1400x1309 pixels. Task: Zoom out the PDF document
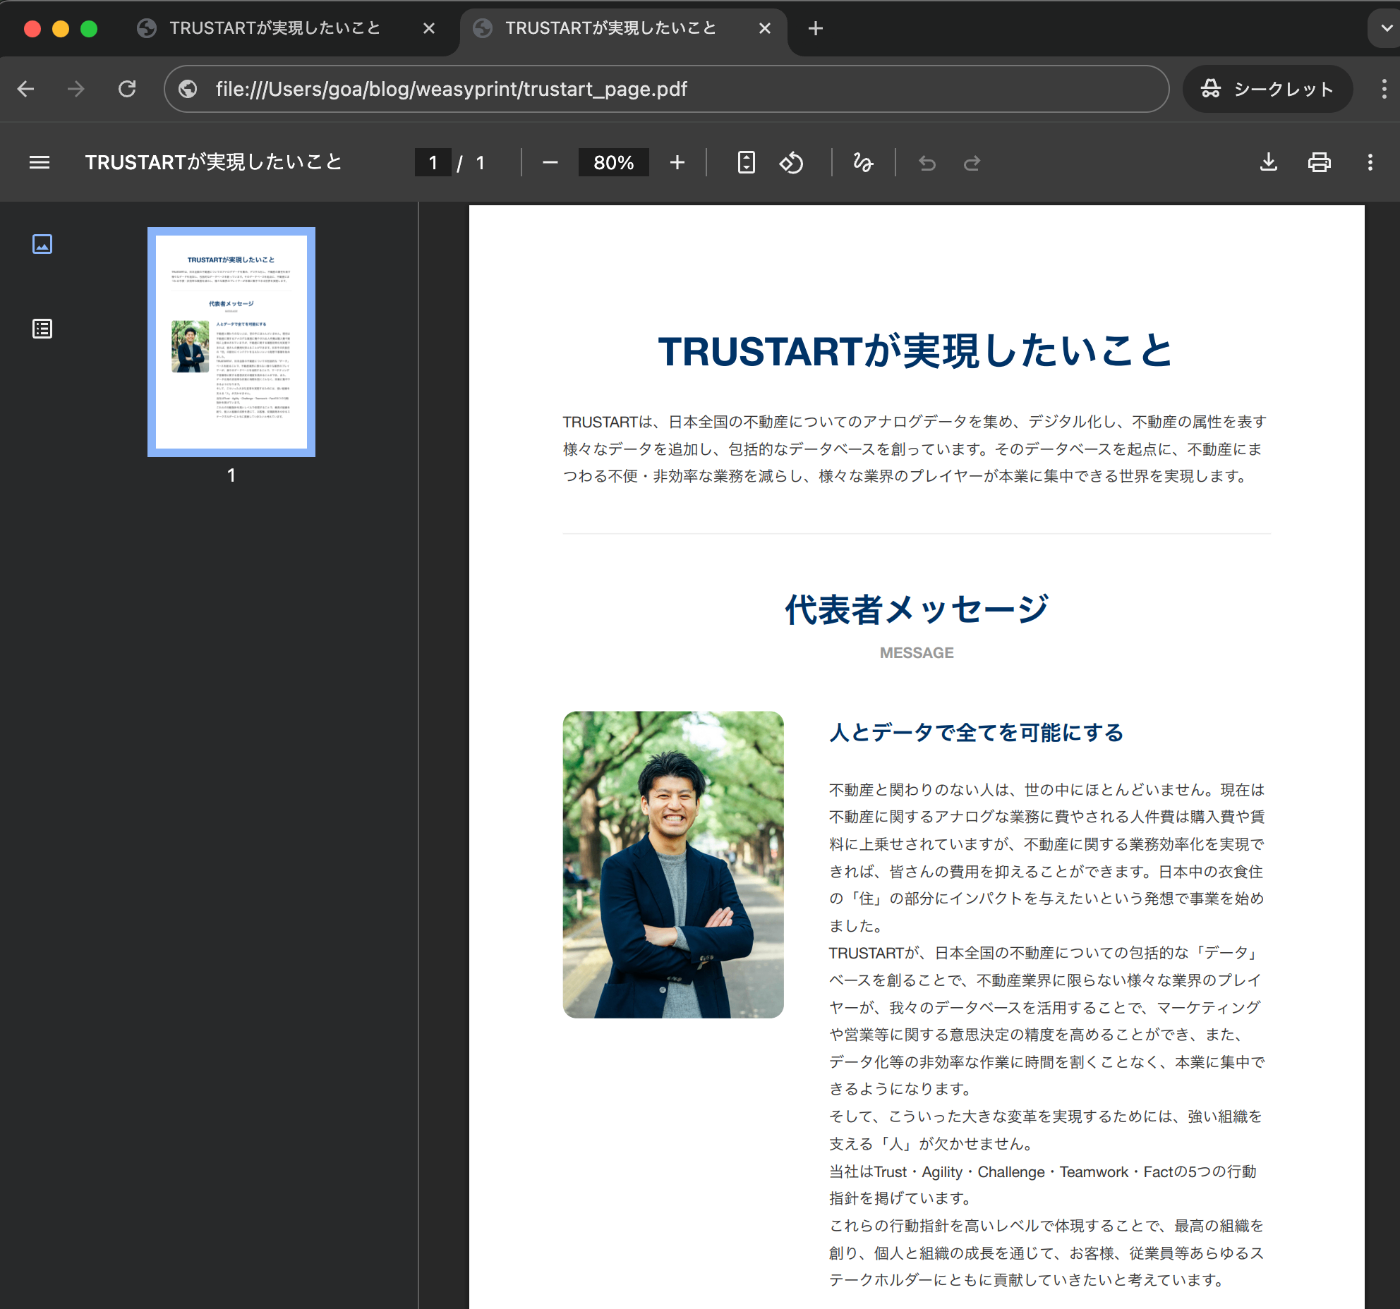click(550, 162)
